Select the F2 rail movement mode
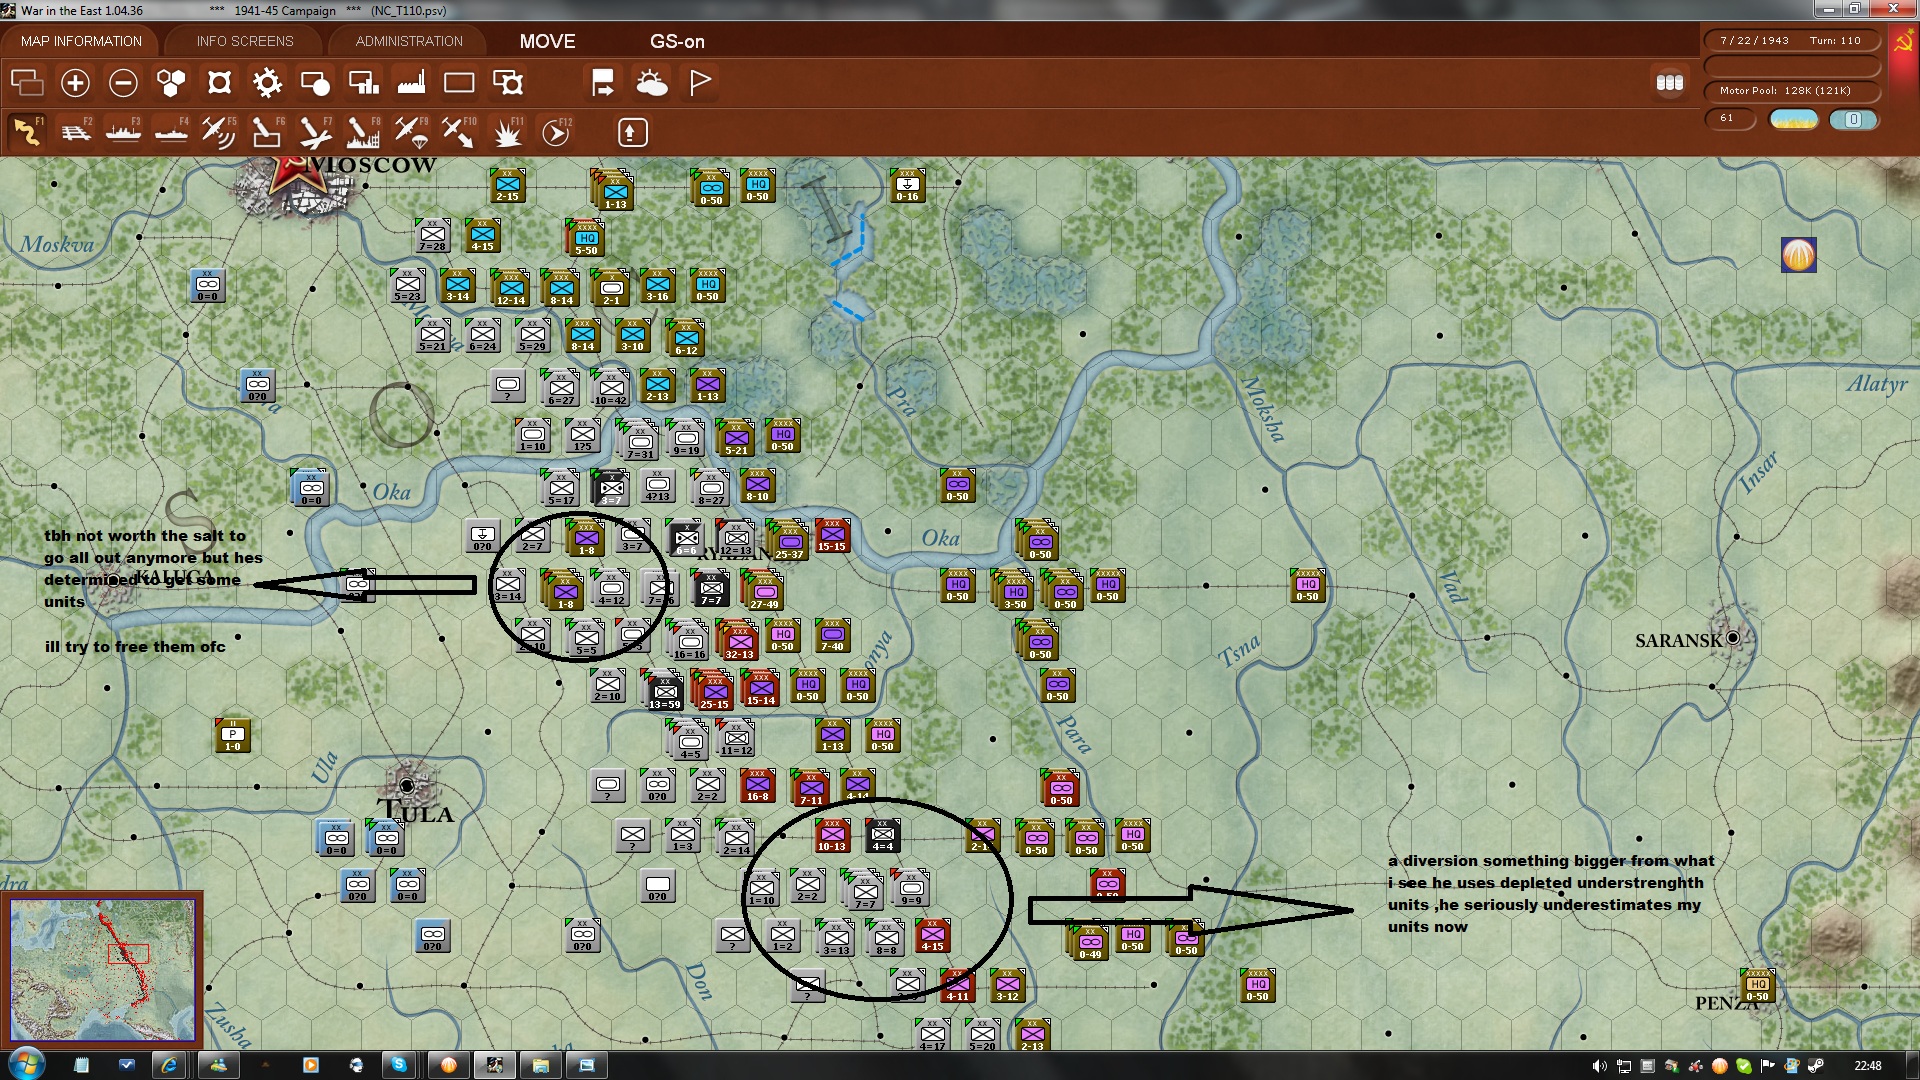Image resolution: width=1920 pixels, height=1080 pixels. coord(75,132)
